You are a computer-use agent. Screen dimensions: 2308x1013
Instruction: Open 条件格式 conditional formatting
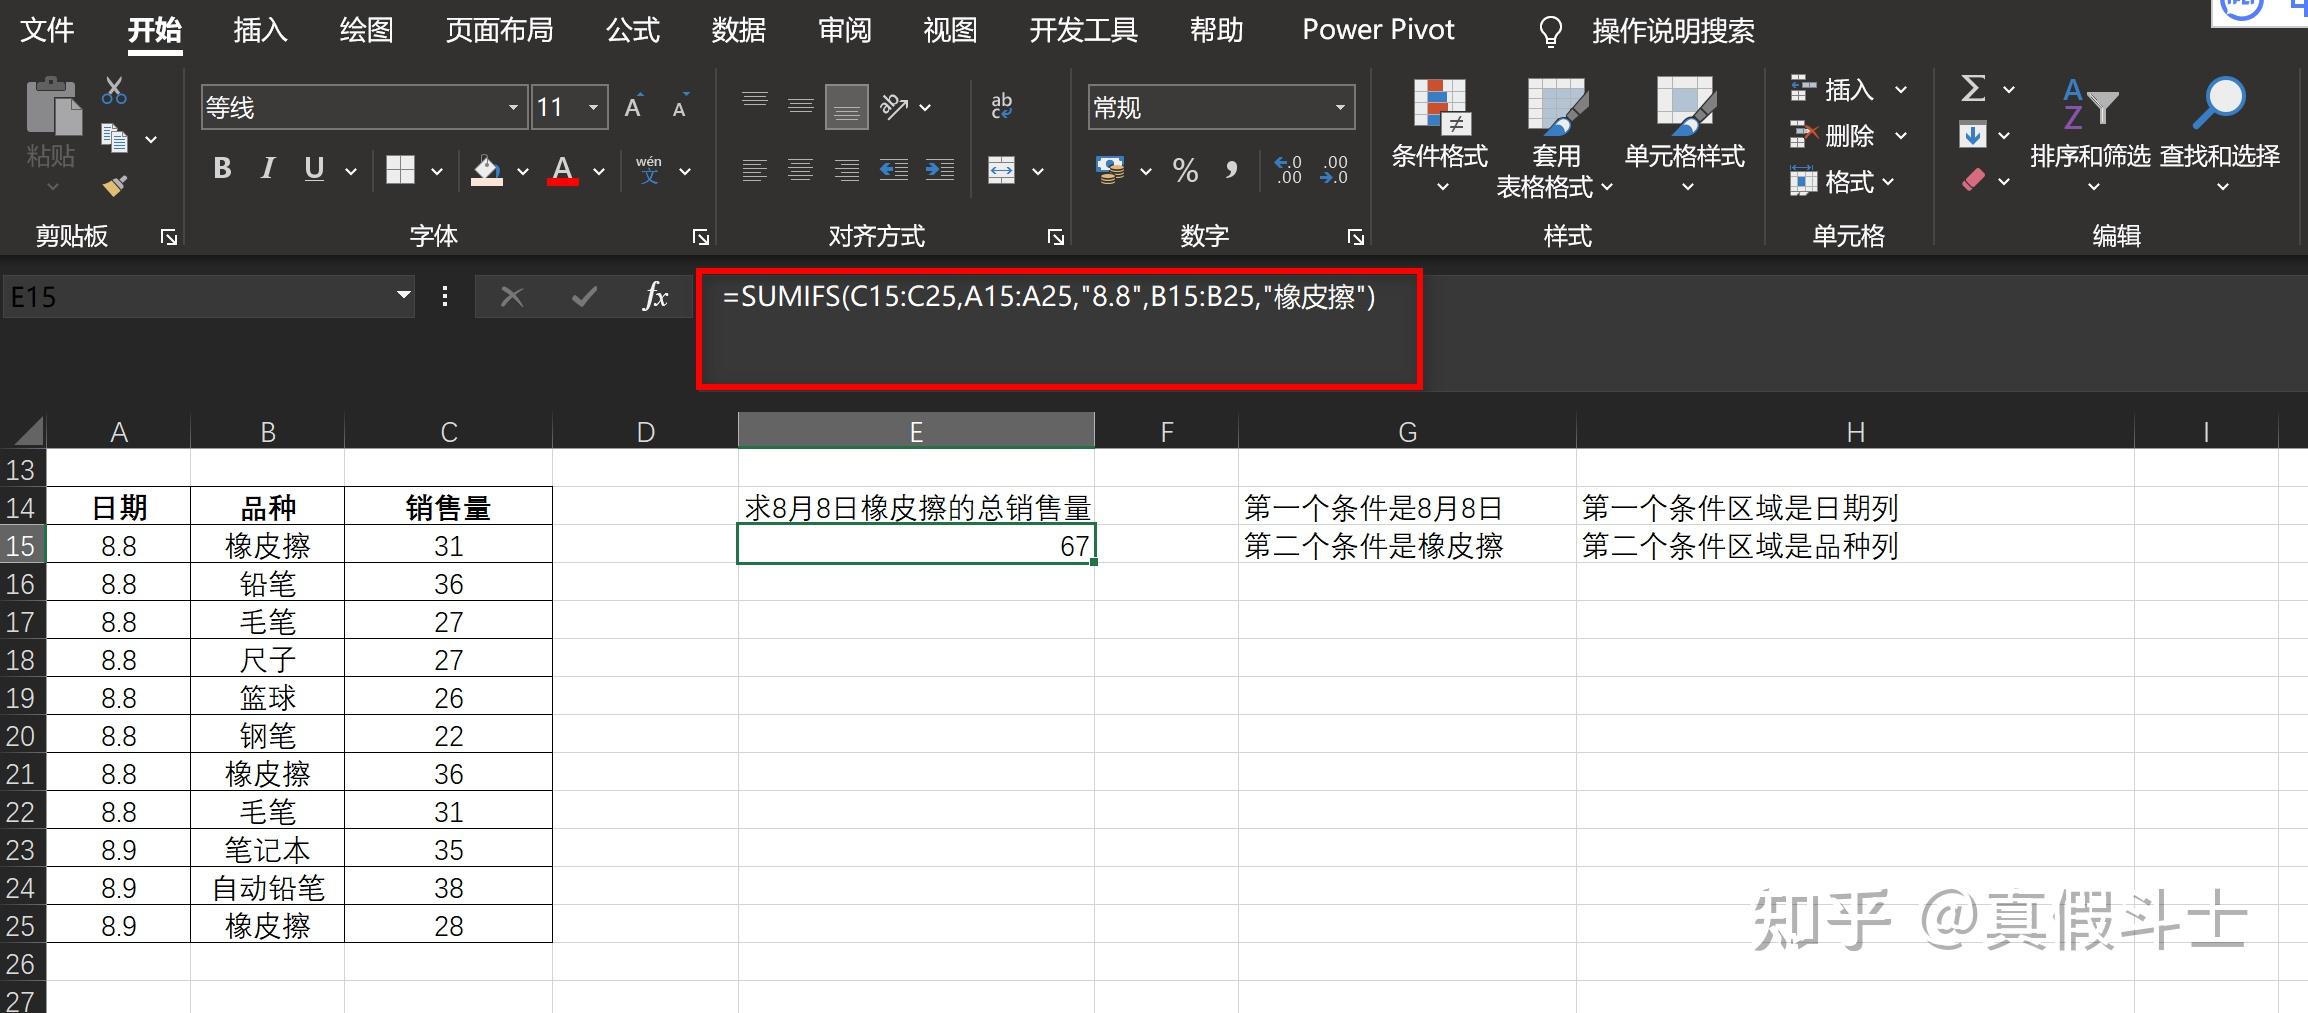pos(1440,135)
